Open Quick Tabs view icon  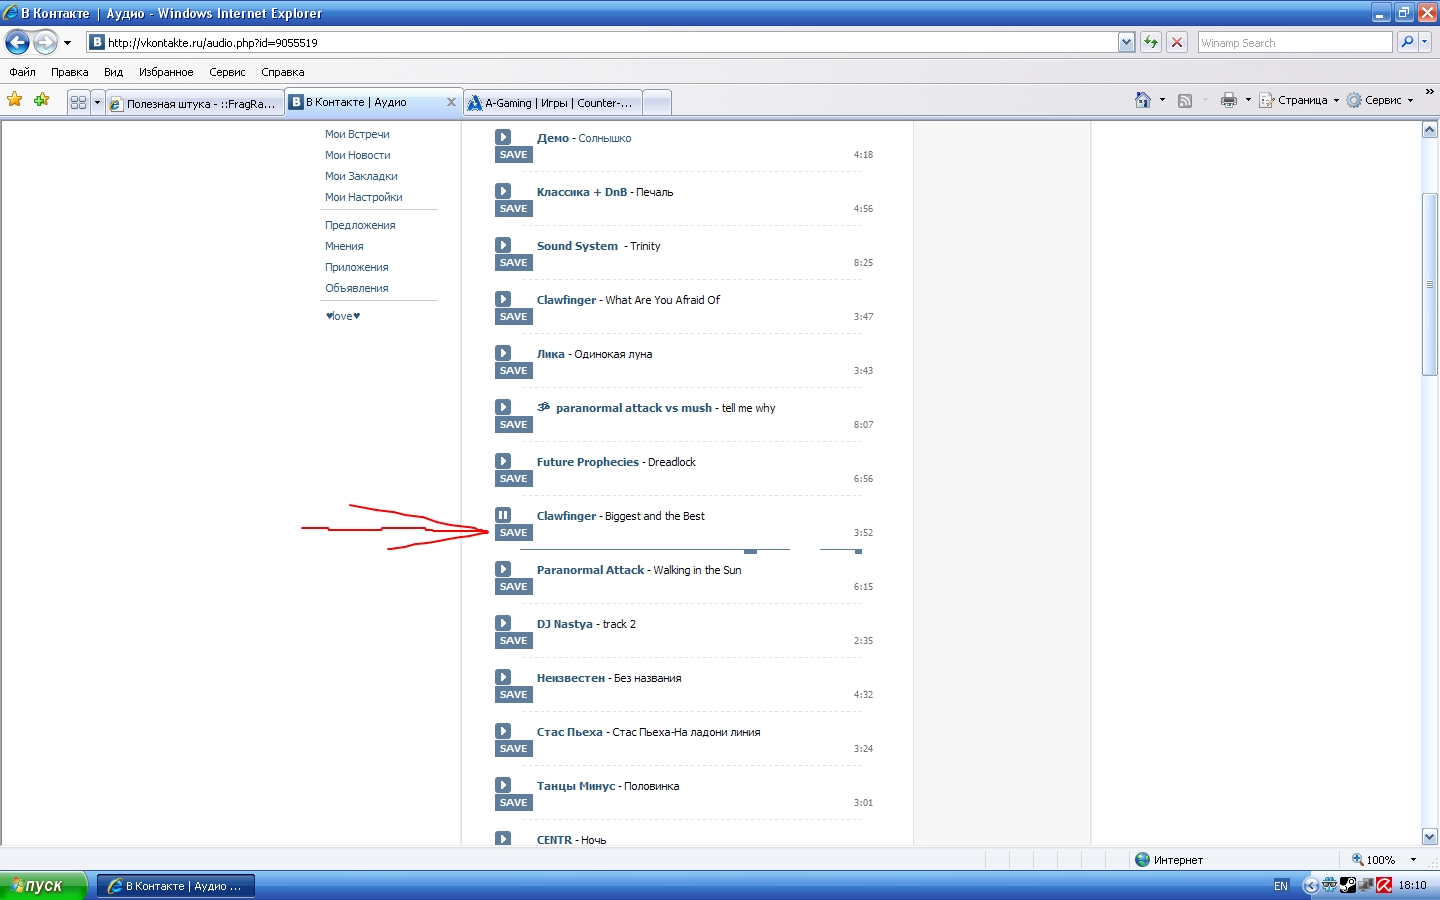click(x=79, y=102)
